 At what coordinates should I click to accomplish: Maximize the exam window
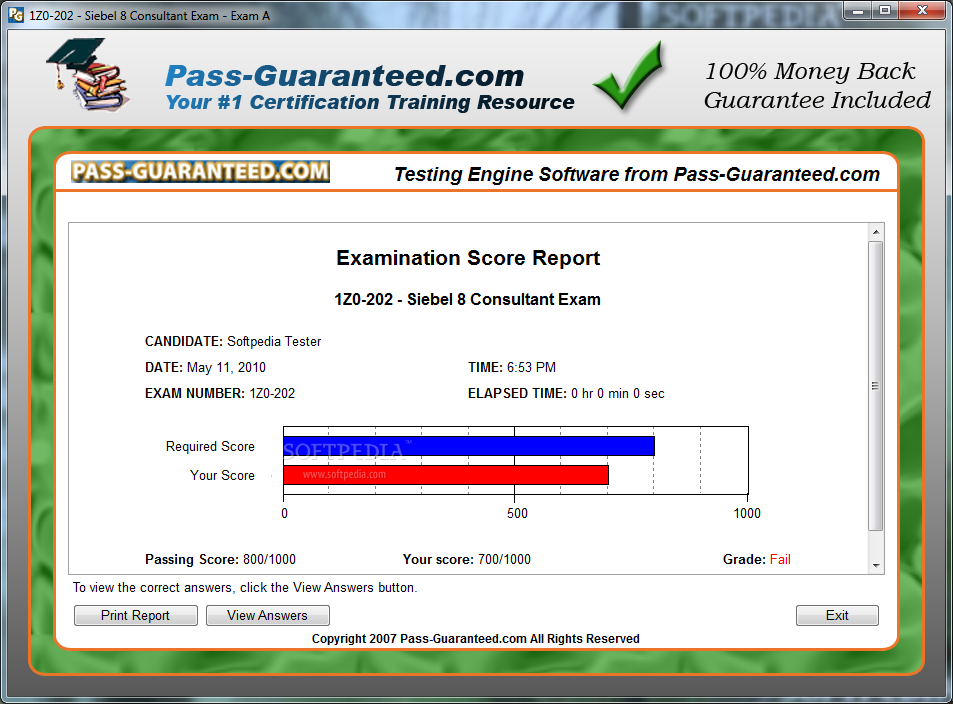pos(885,10)
